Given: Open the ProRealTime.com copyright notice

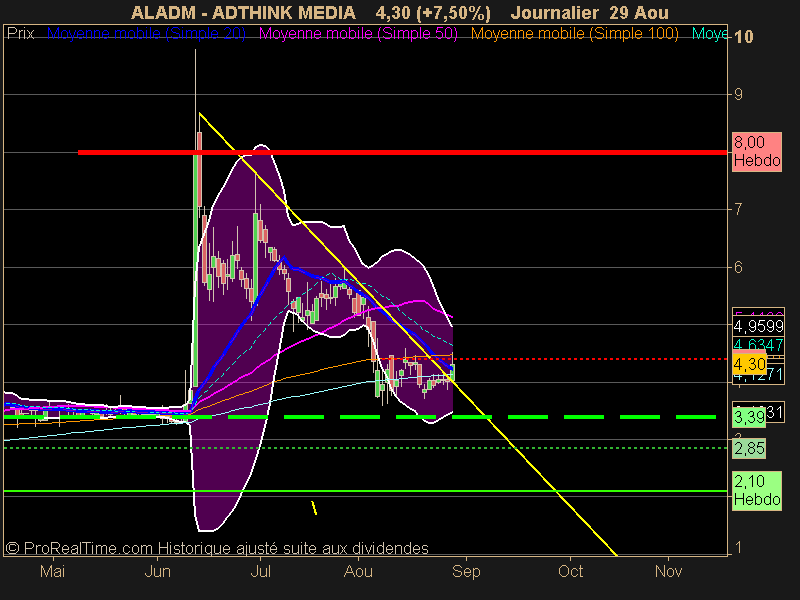Looking at the screenshot, I should coord(217,548).
